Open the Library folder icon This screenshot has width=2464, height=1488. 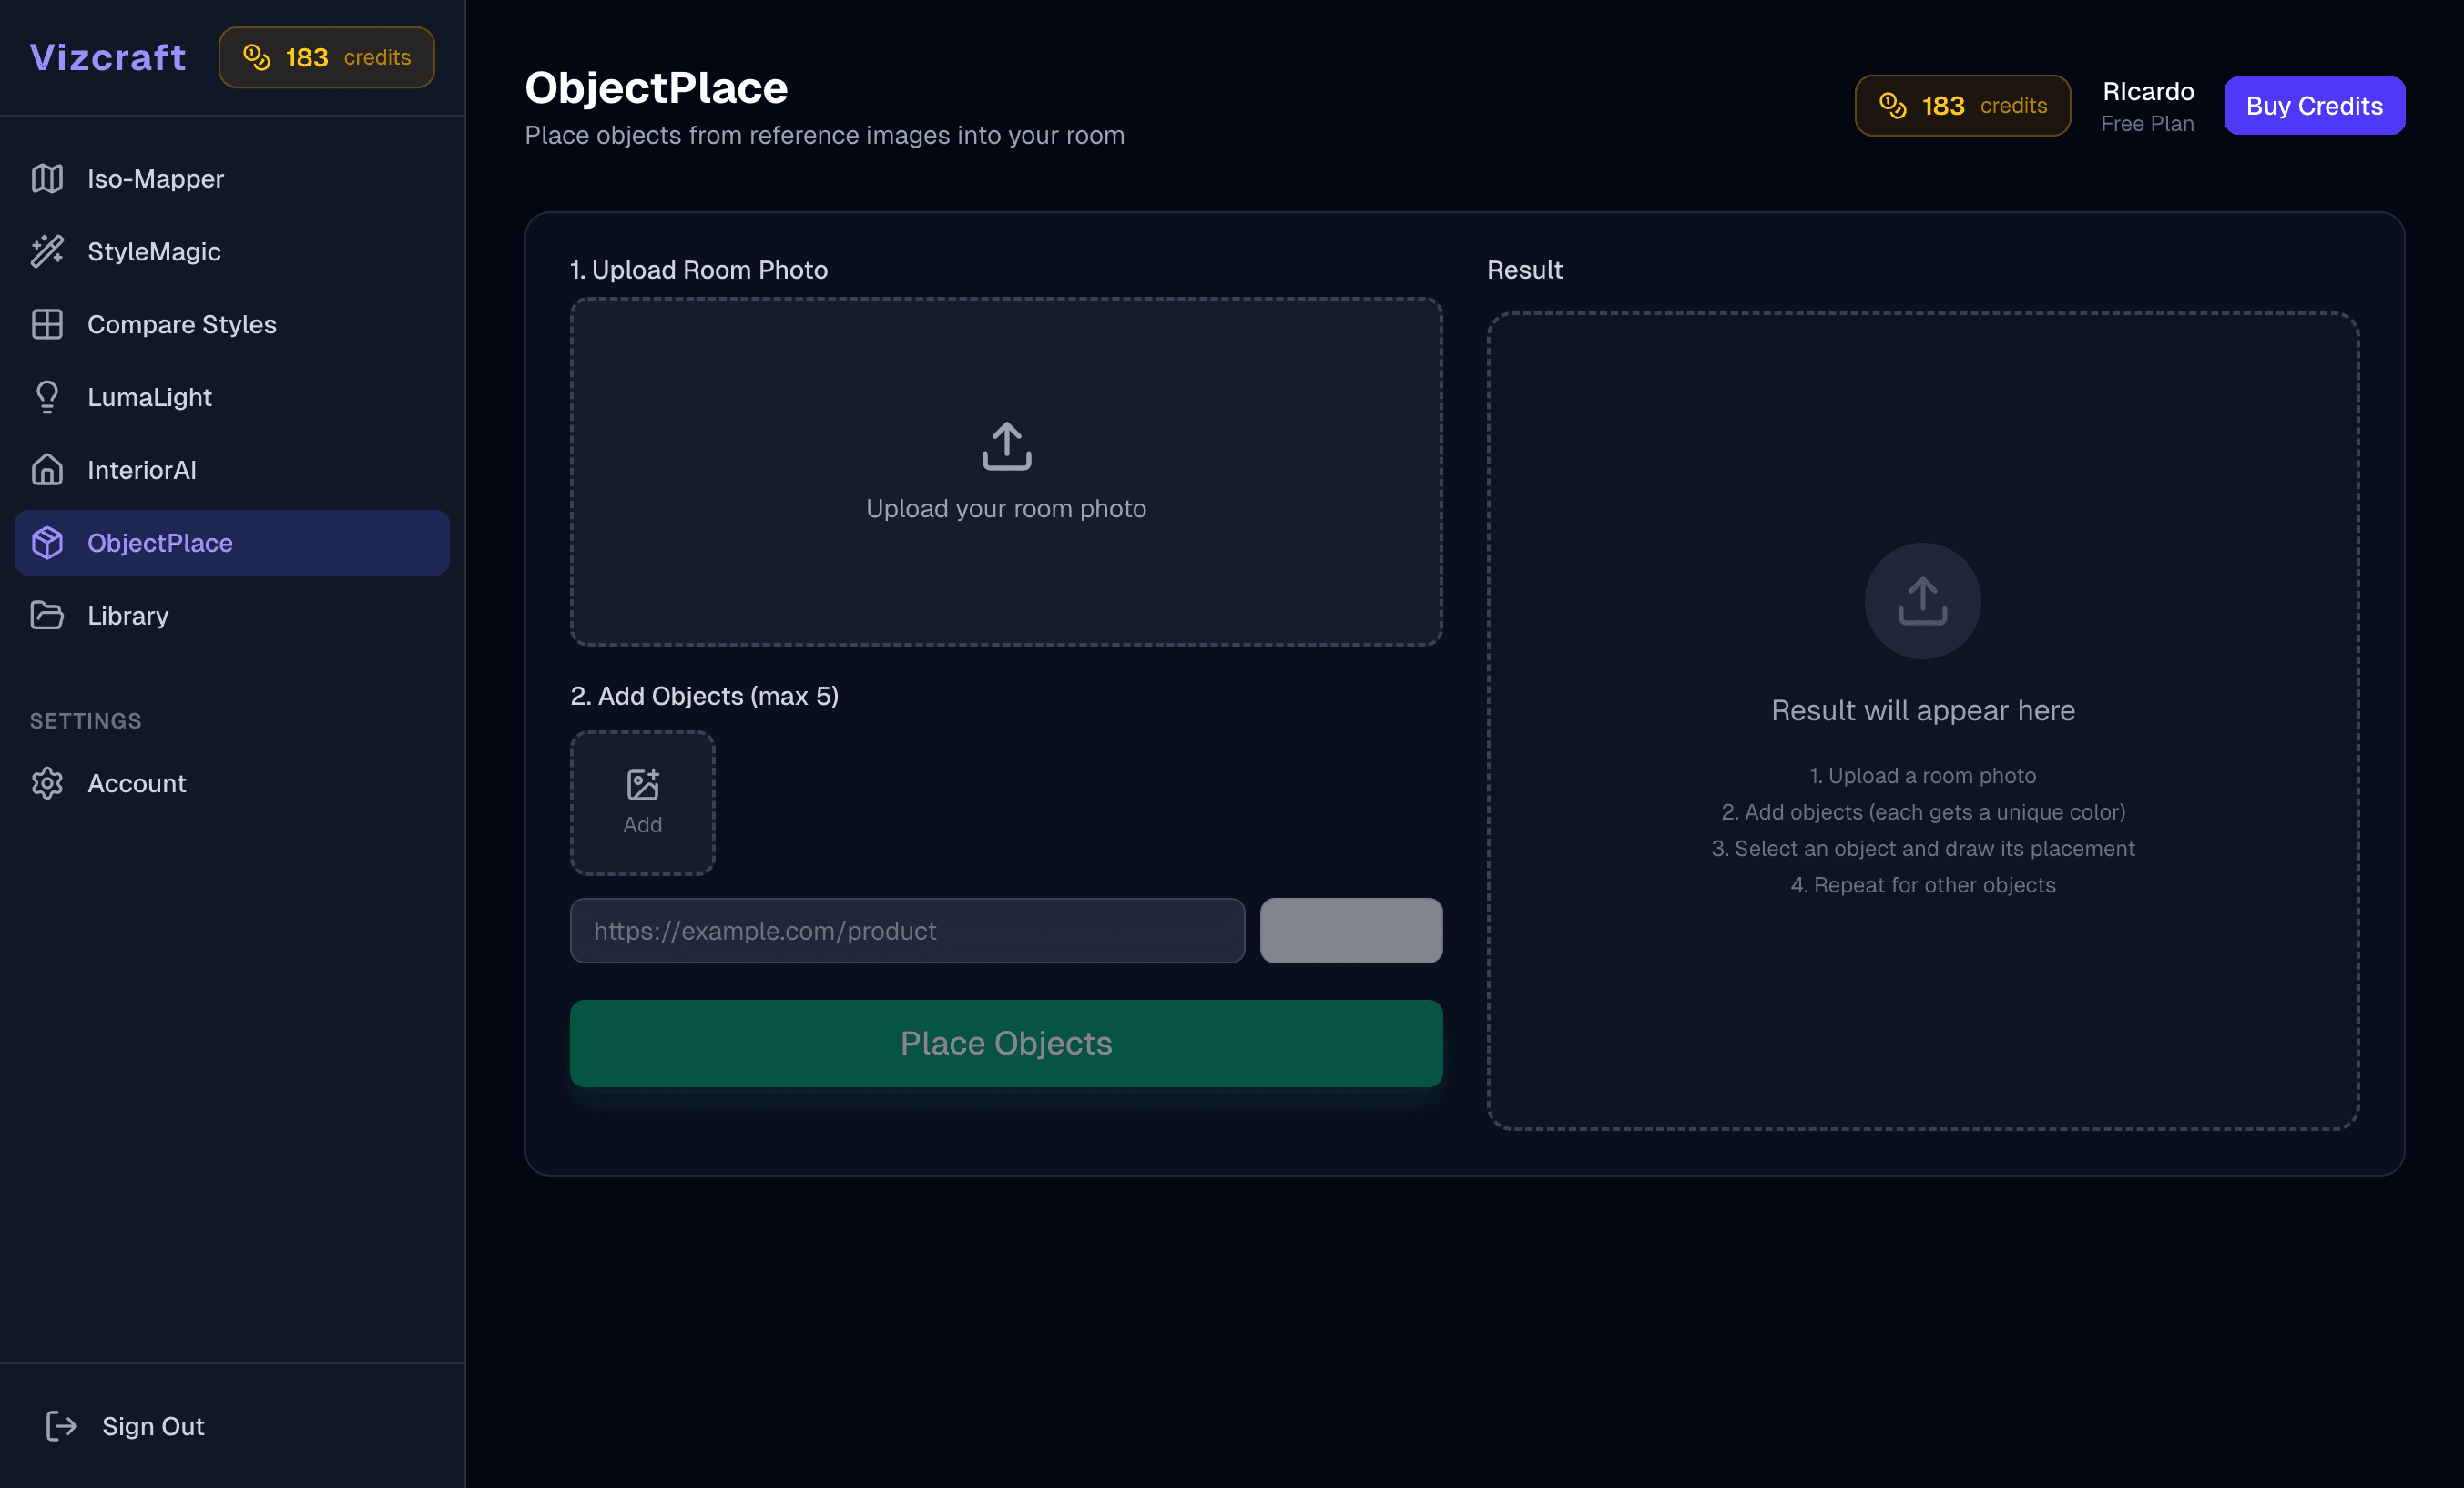(x=47, y=615)
